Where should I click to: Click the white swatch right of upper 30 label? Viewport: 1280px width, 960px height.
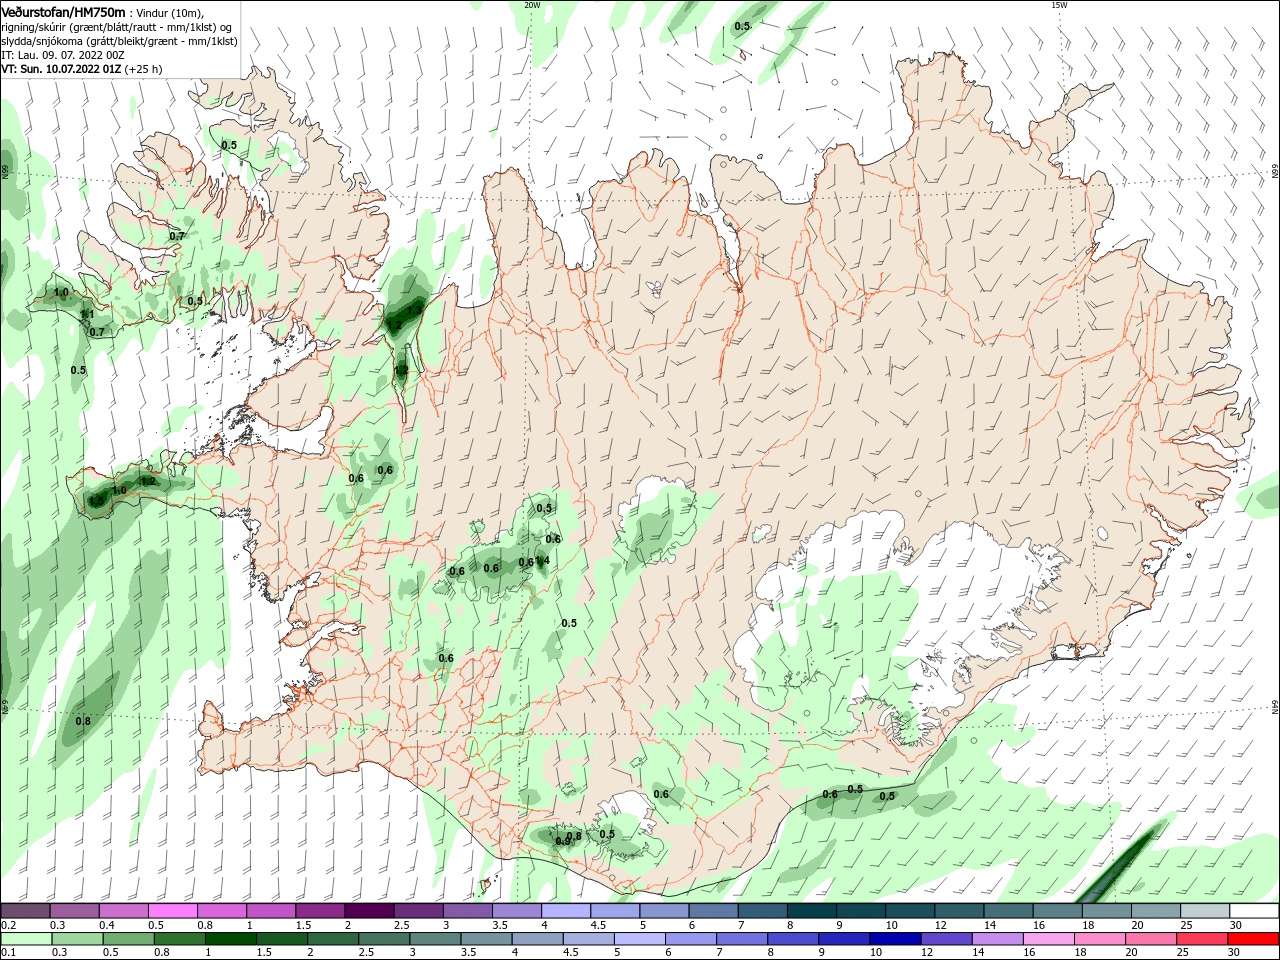click(1254, 911)
